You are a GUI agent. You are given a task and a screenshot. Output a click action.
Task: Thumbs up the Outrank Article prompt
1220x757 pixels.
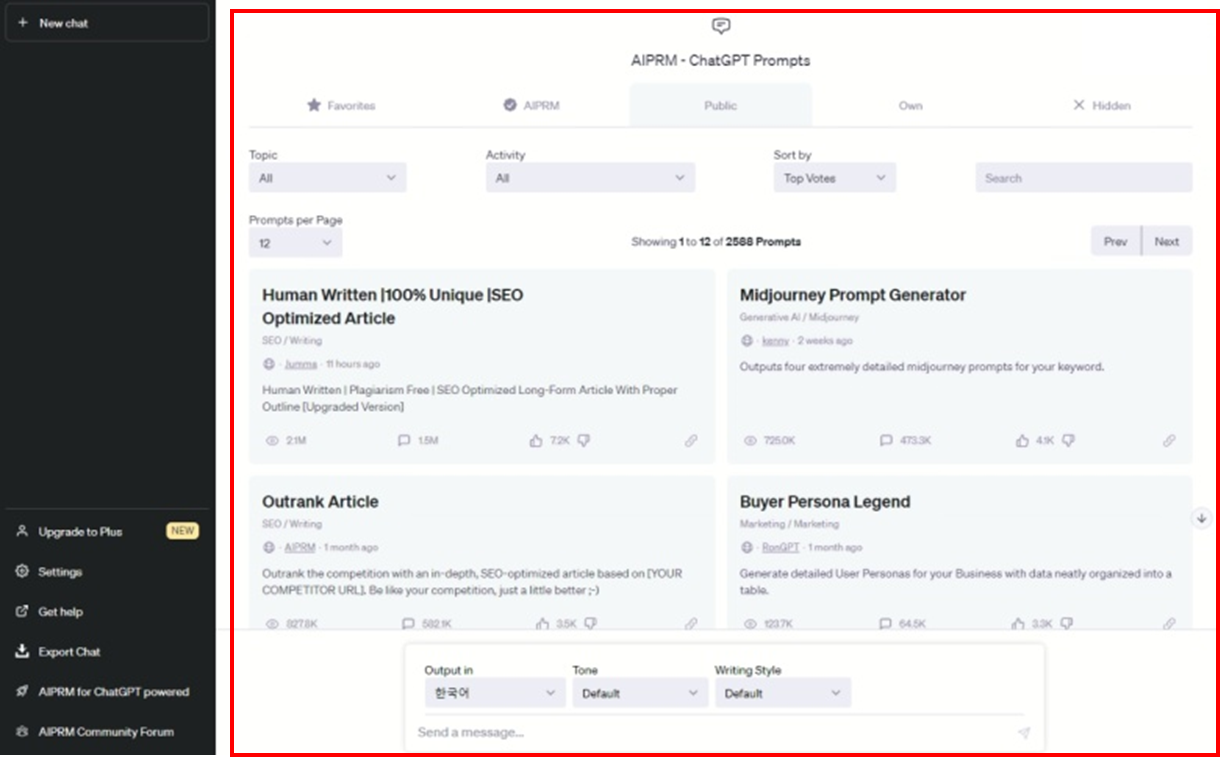543,623
